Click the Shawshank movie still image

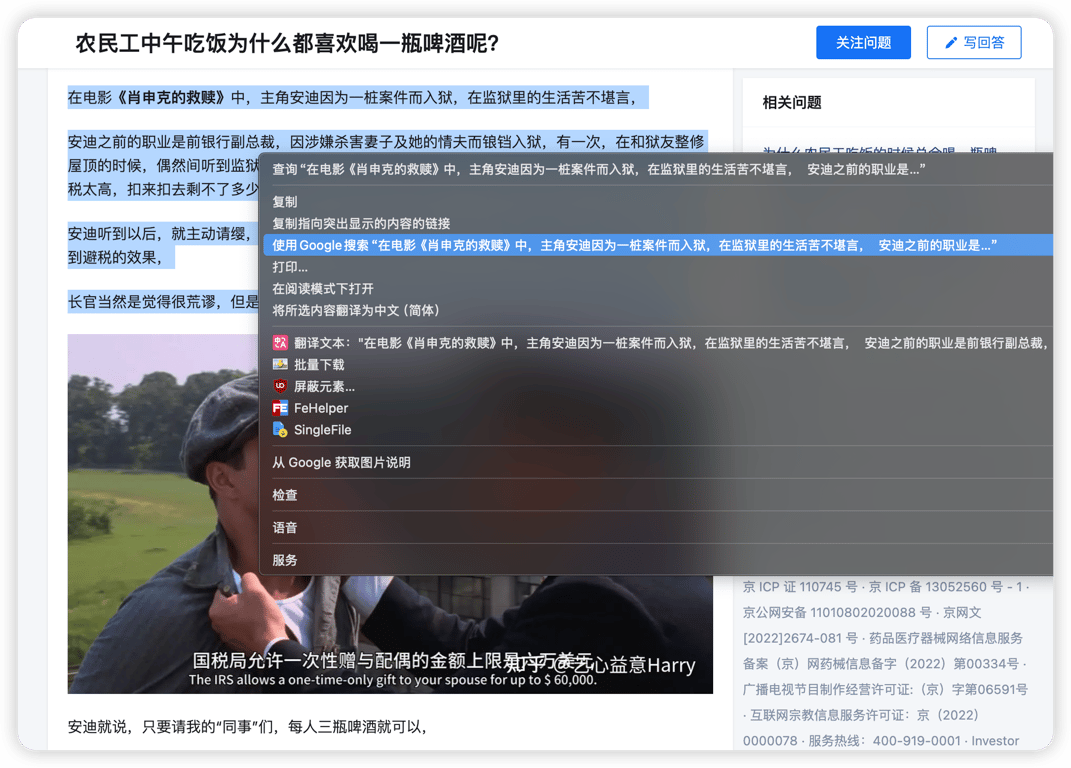(x=164, y=512)
